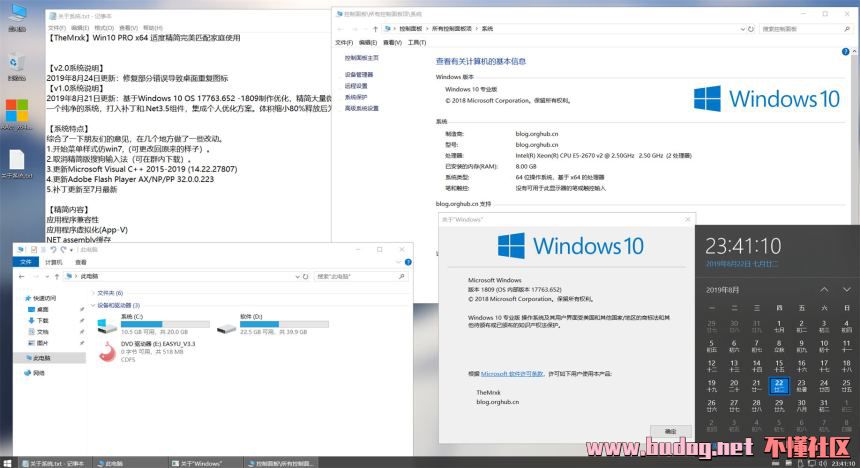Open Explorer recent locations dropdown arrow

(45, 277)
